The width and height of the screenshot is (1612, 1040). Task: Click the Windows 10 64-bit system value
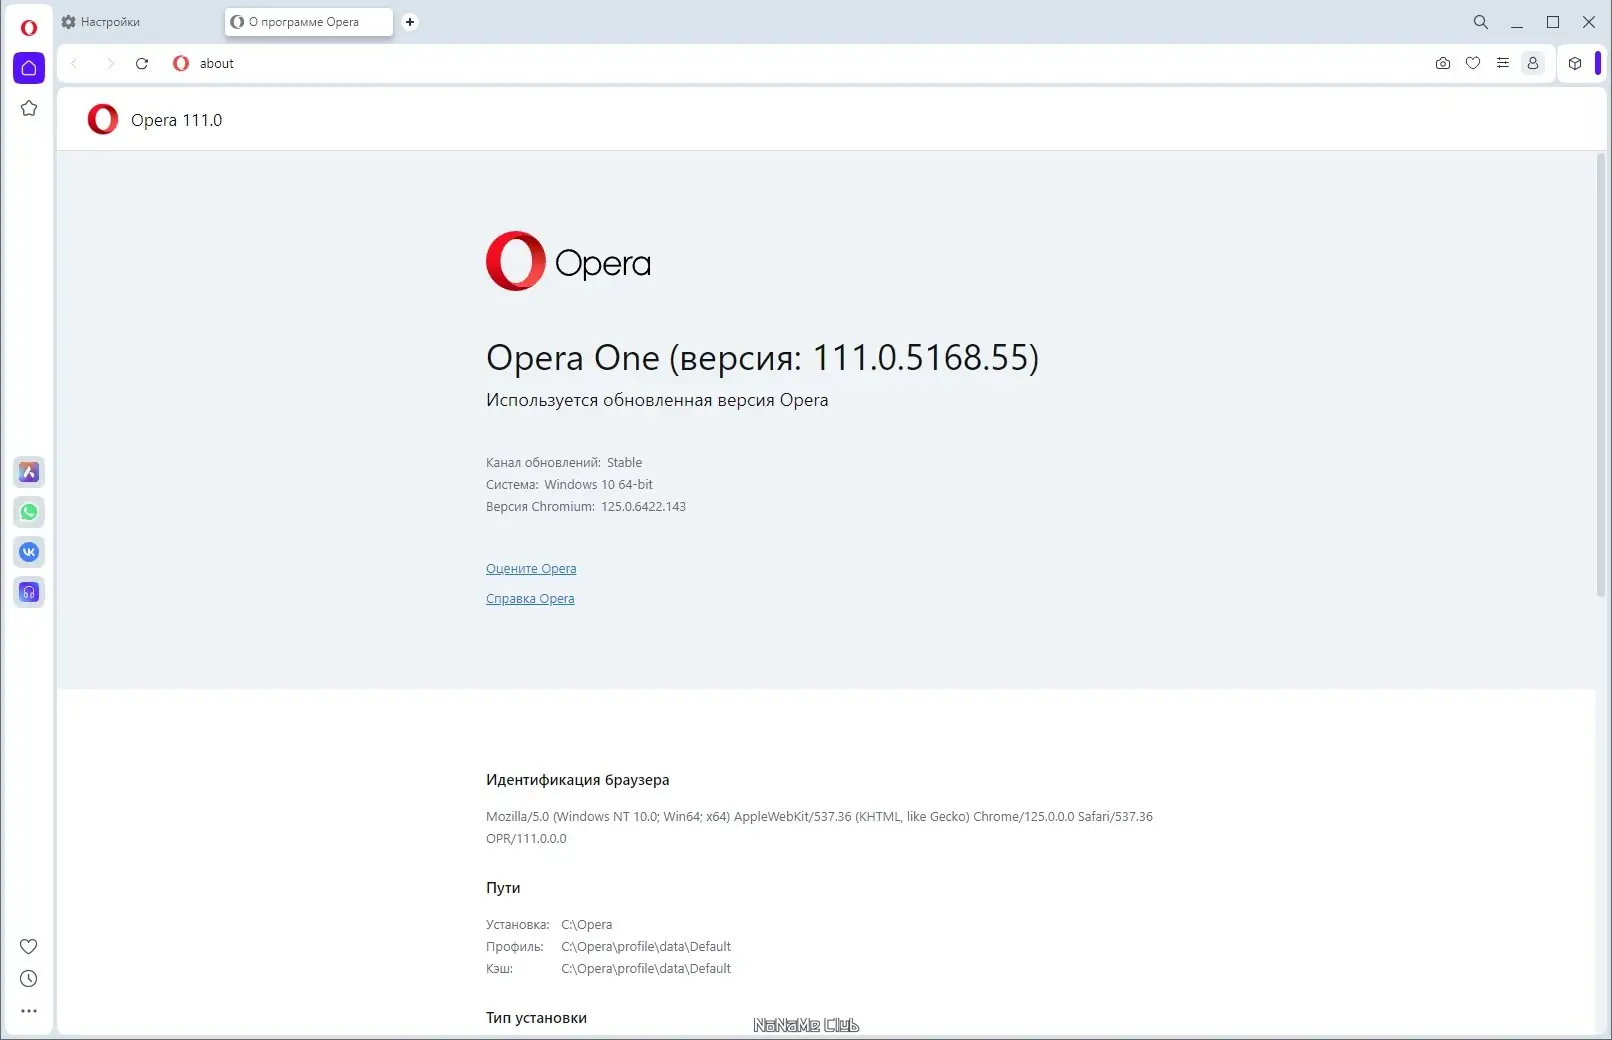[x=598, y=485]
